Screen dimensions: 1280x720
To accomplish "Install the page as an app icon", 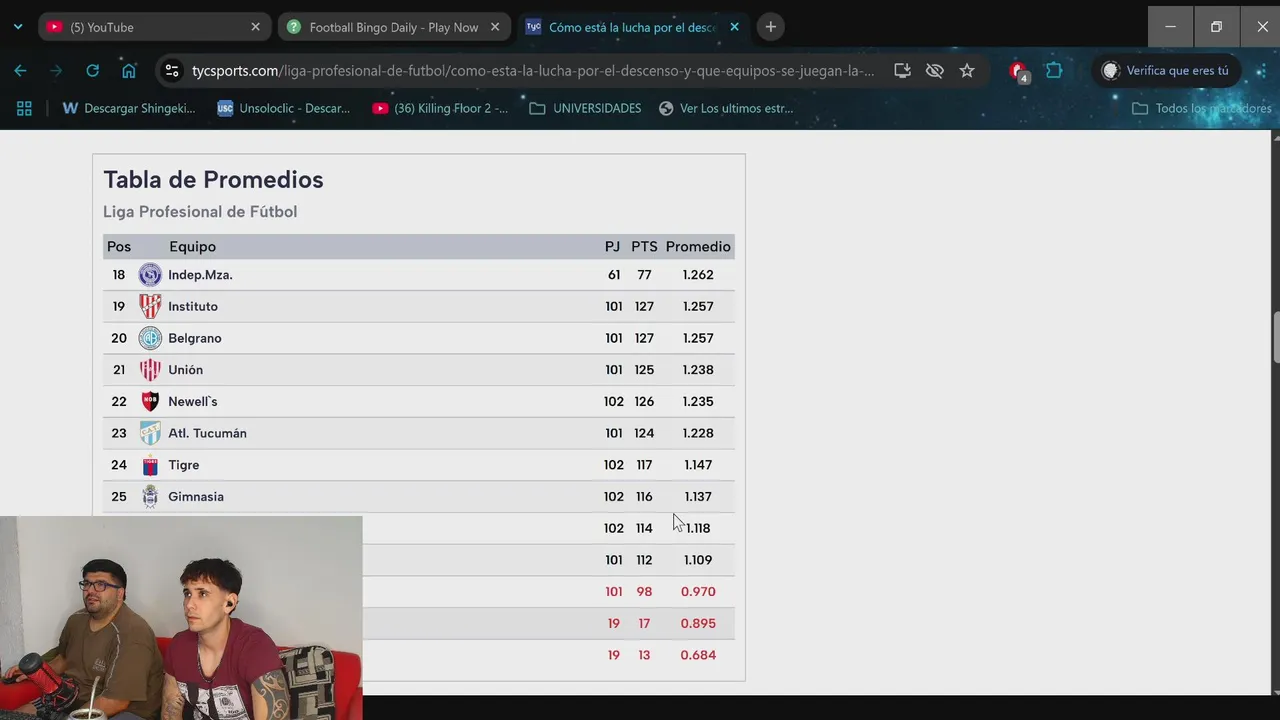I will point(902,71).
